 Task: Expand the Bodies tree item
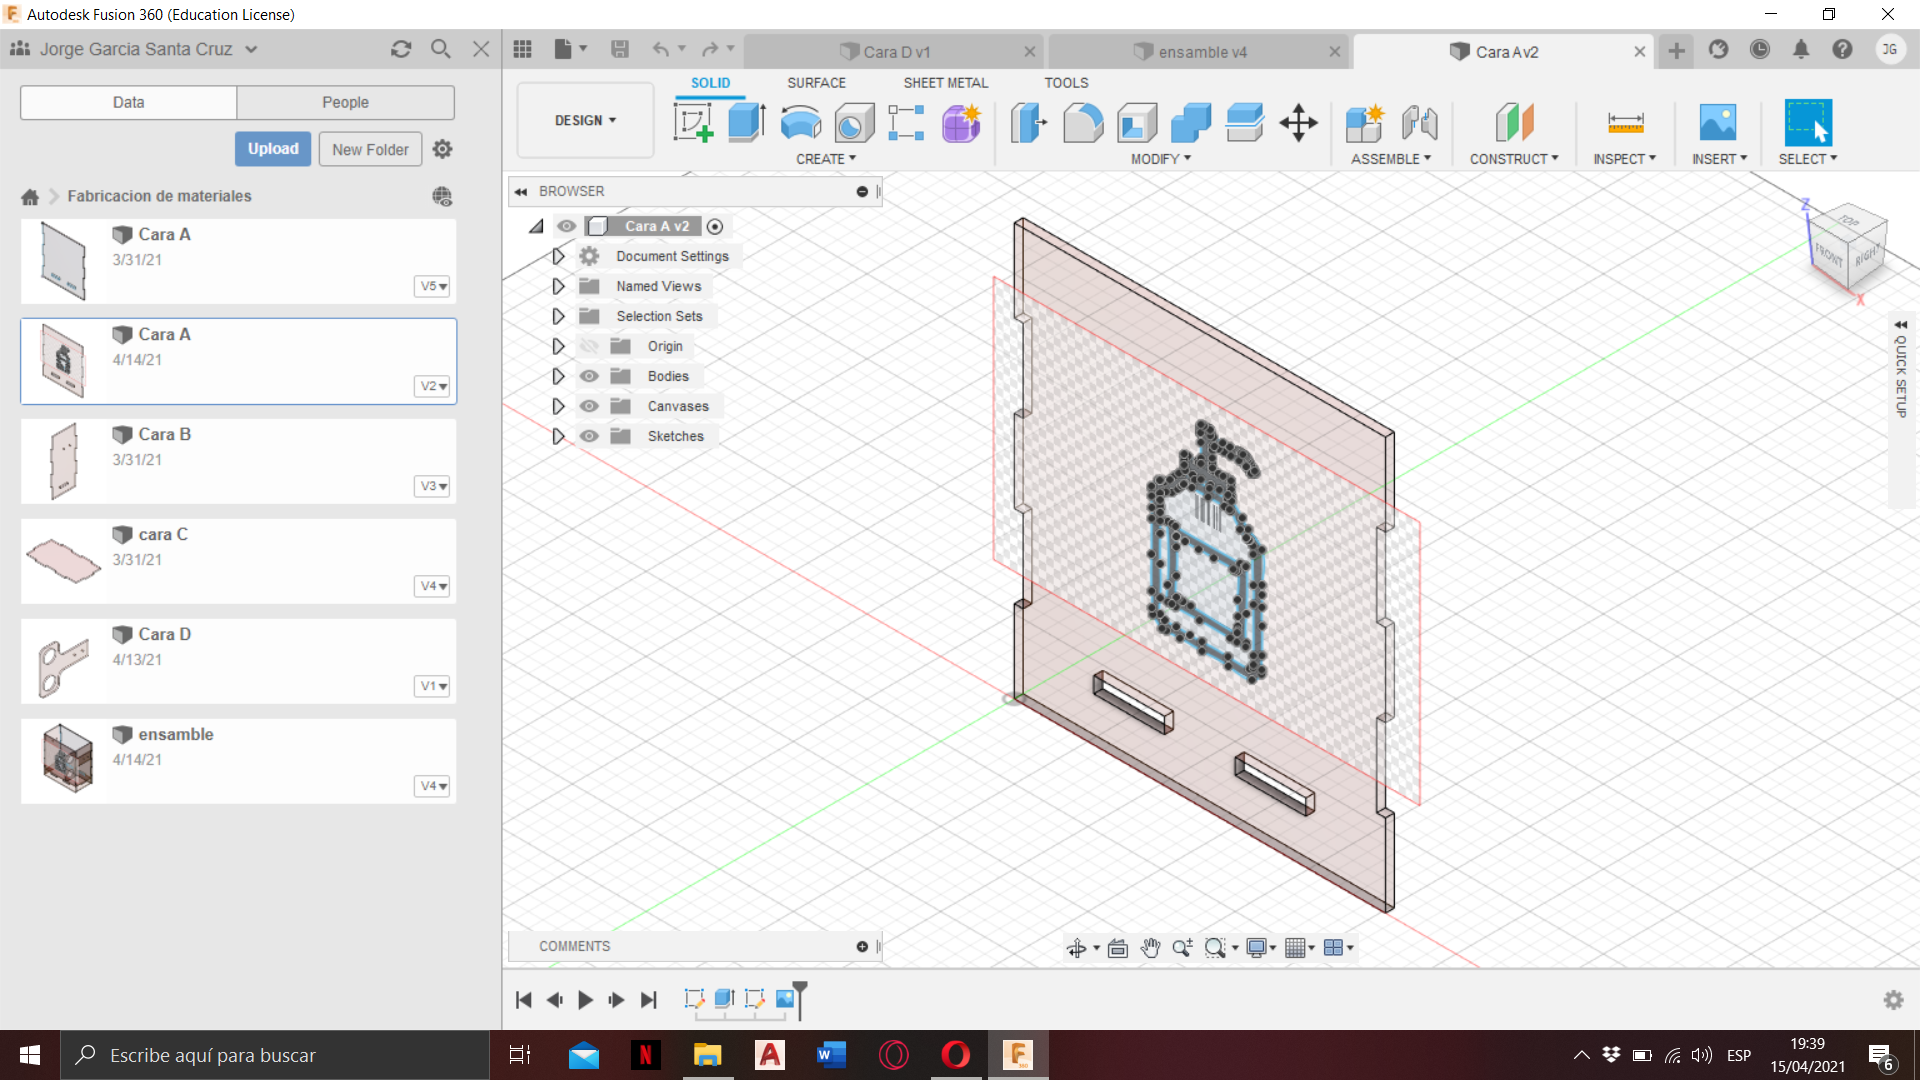pos(556,376)
